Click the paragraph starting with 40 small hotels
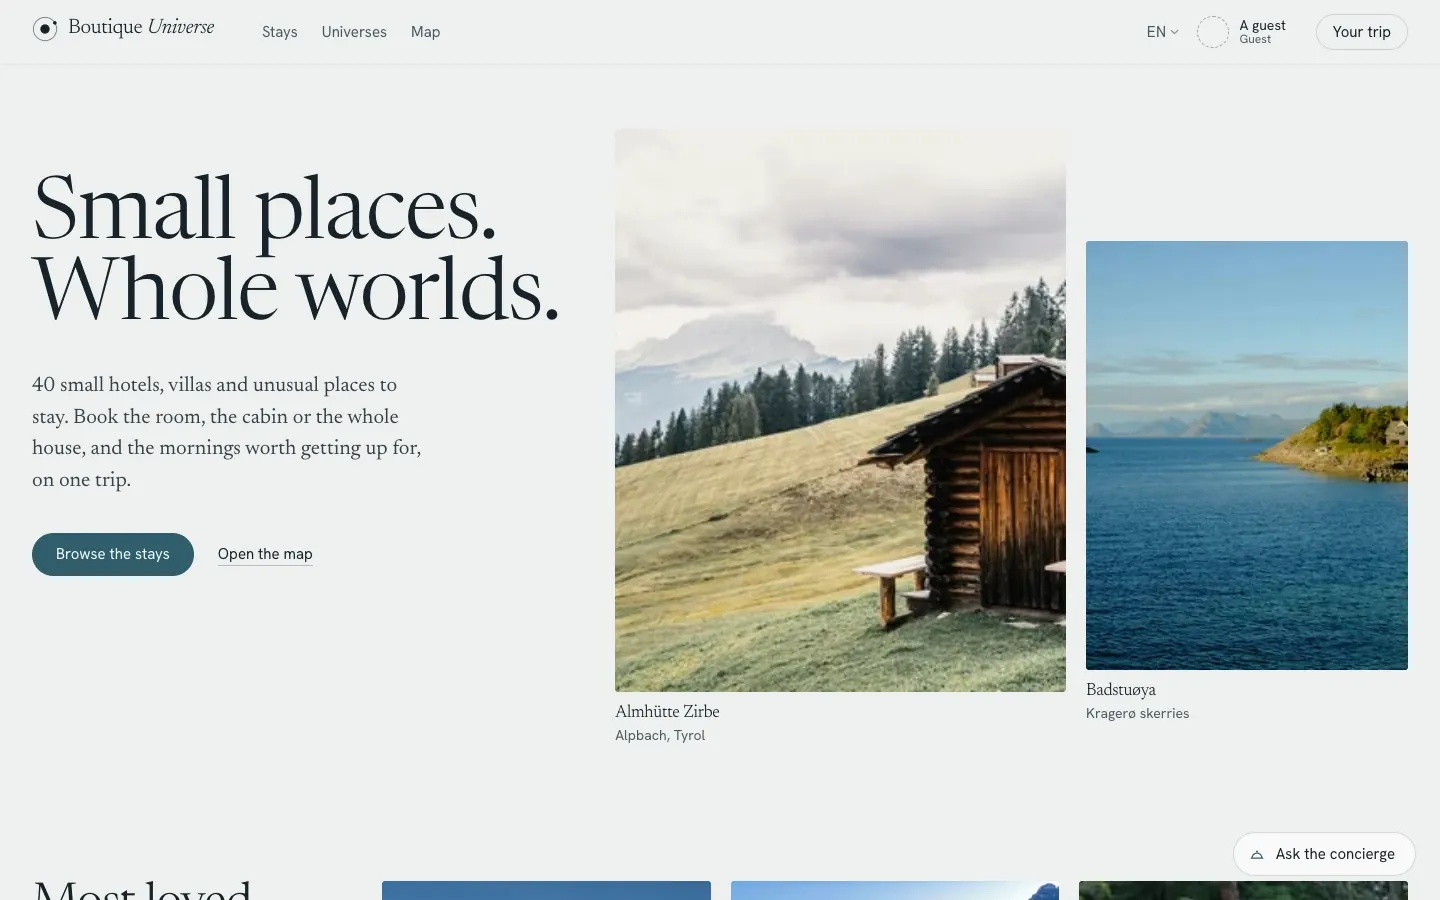1440x900 pixels. (227, 432)
